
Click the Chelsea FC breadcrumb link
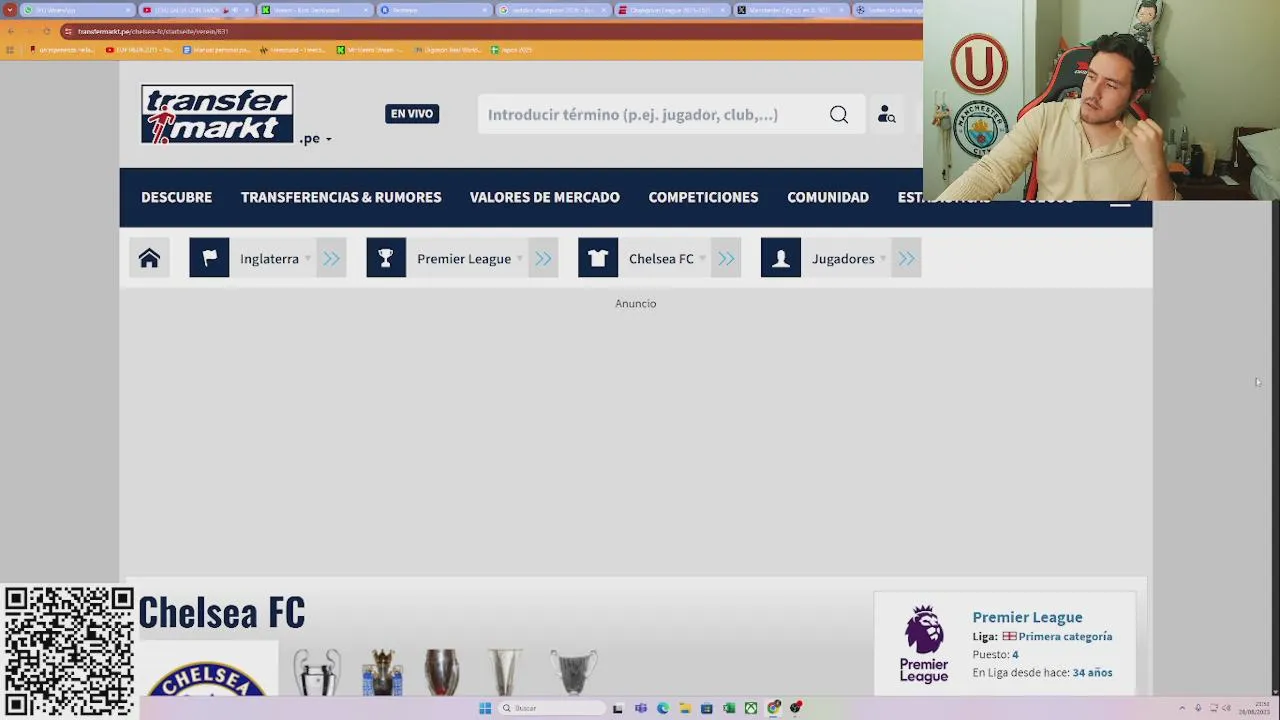(661, 259)
